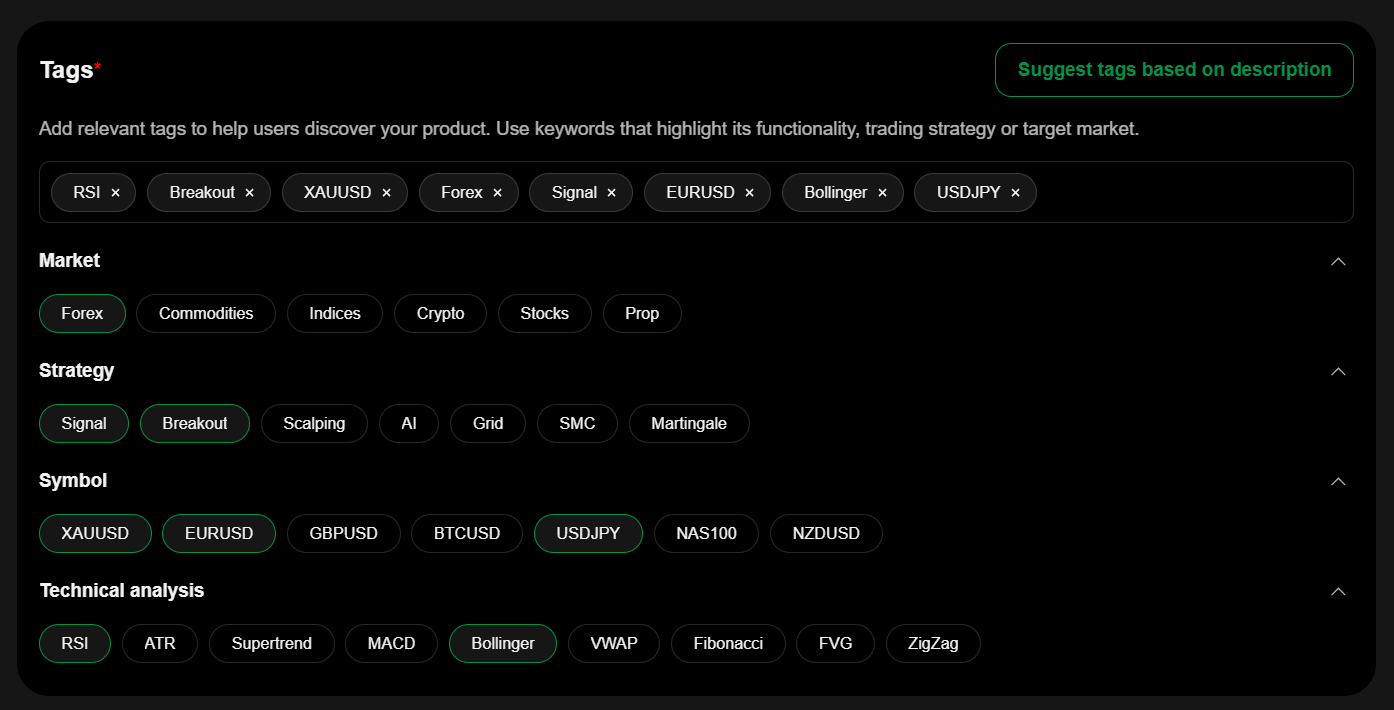Click the x on the Signal tag
Viewport: 1394px width, 710px height.
pos(612,193)
